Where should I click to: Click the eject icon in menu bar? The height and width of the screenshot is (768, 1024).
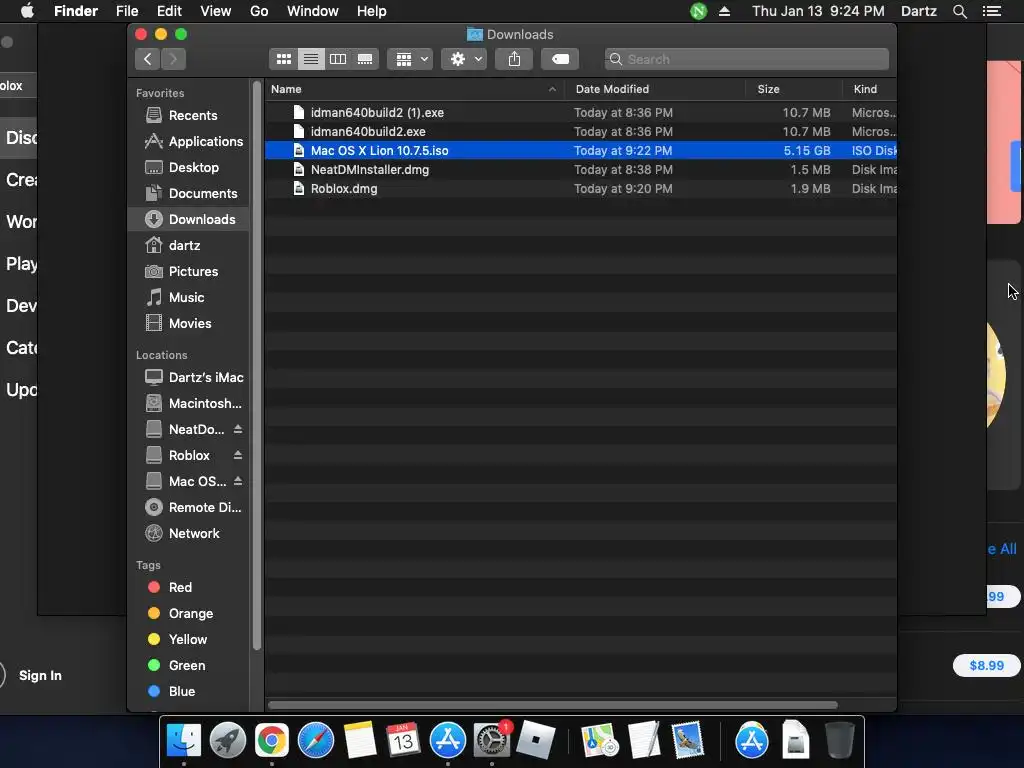[724, 11]
